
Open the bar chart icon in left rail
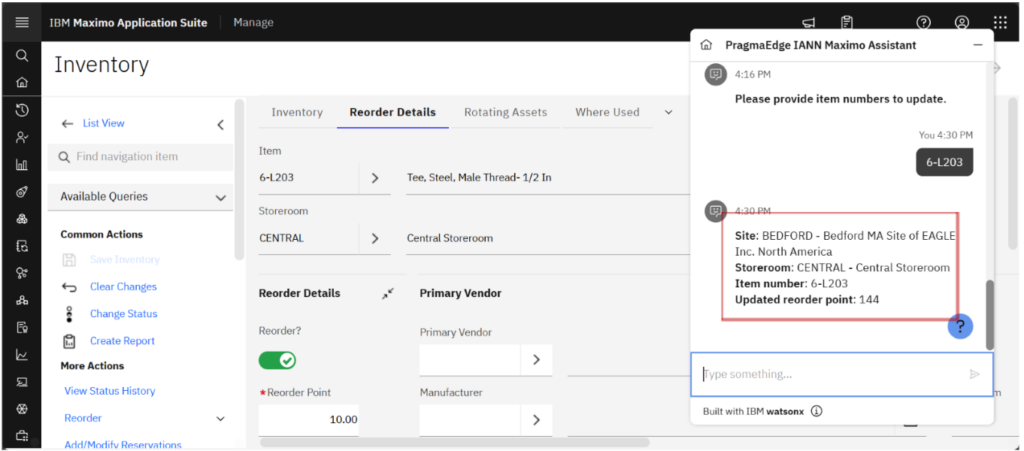click(22, 164)
